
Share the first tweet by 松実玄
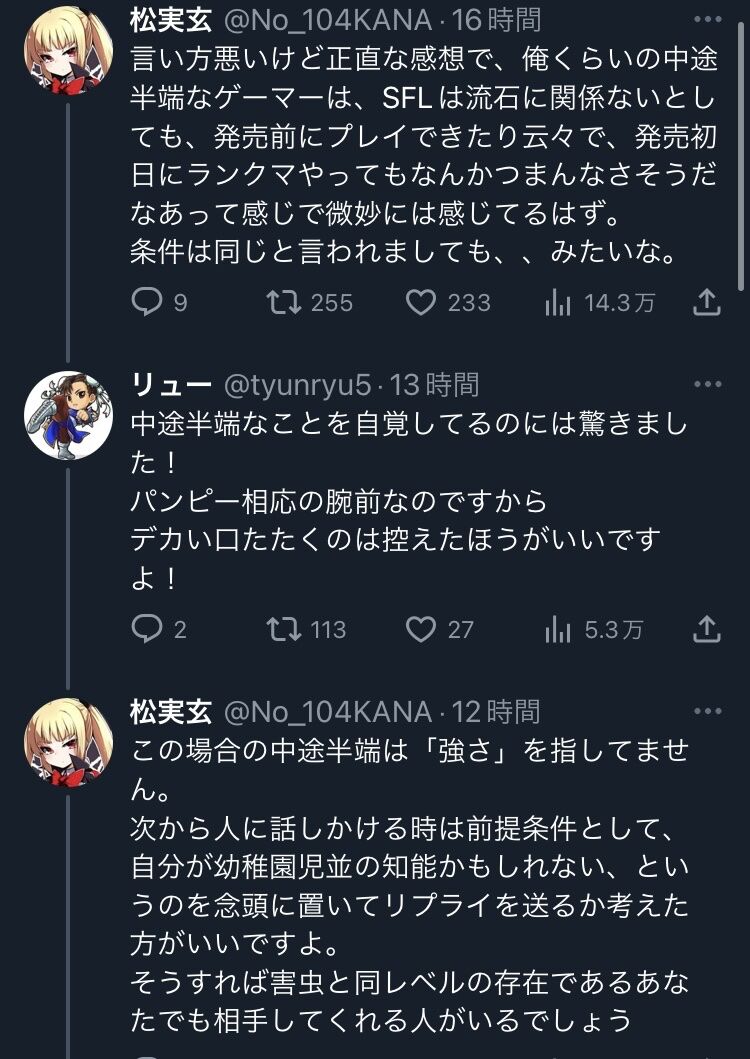click(706, 302)
